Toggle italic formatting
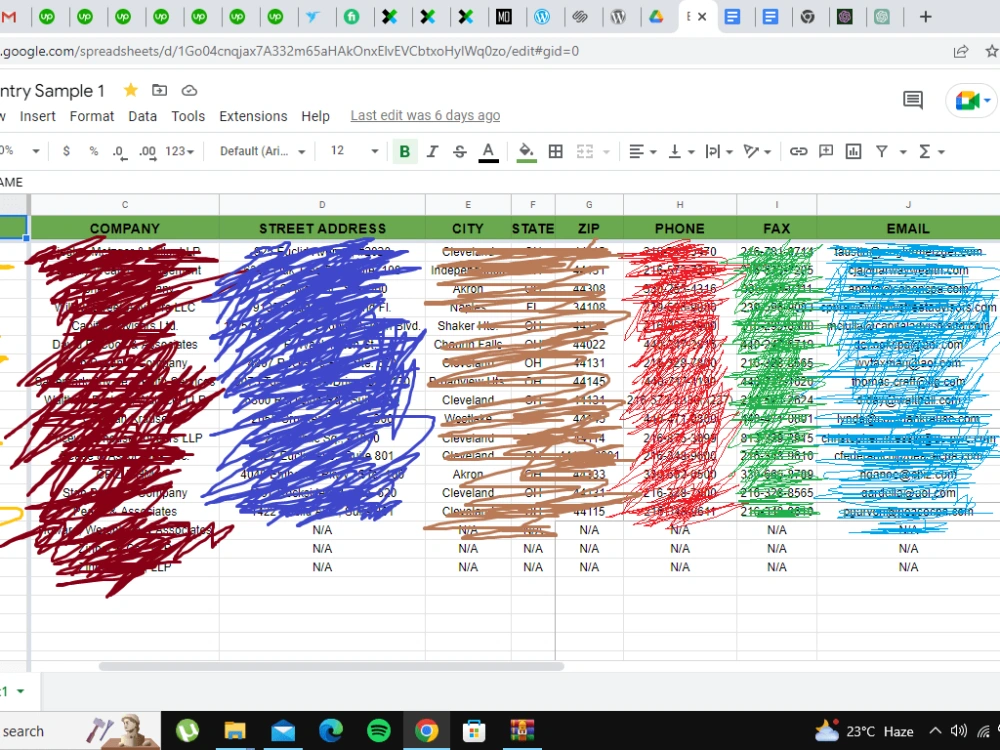This screenshot has height=750, width=1000. point(432,151)
